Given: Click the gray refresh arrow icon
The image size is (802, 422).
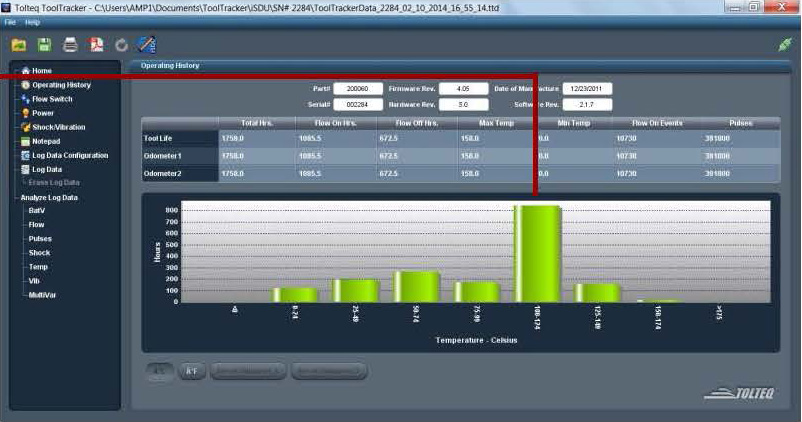Looking at the screenshot, I should coord(122,45).
